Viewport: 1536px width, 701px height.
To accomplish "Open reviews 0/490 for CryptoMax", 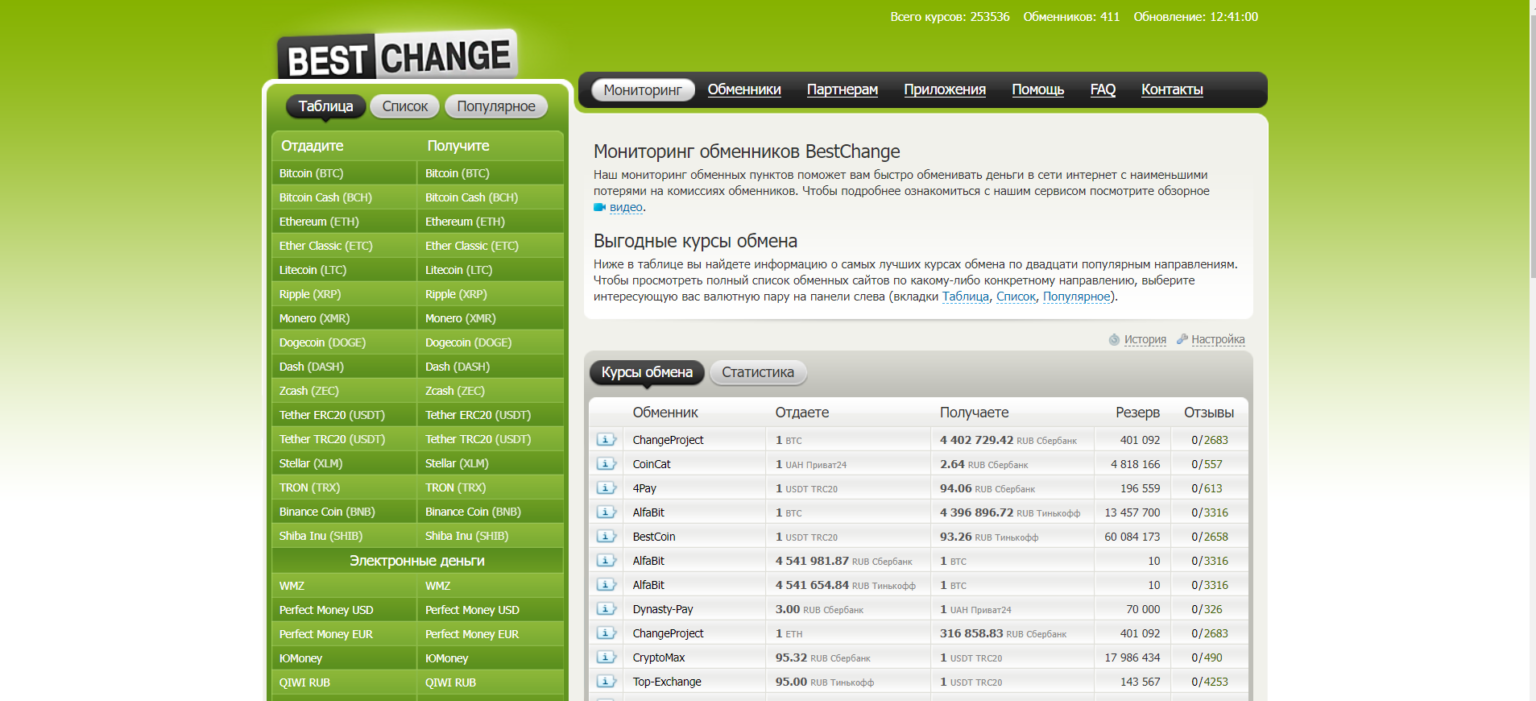I will coord(1207,658).
